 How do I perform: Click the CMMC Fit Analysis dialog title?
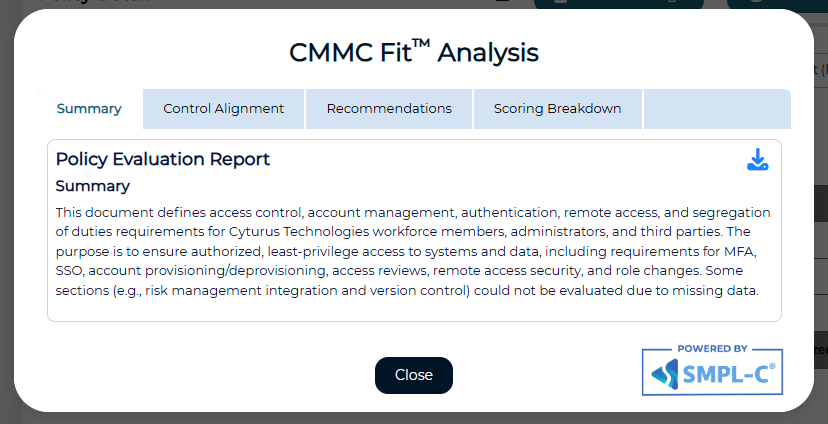coord(413,53)
